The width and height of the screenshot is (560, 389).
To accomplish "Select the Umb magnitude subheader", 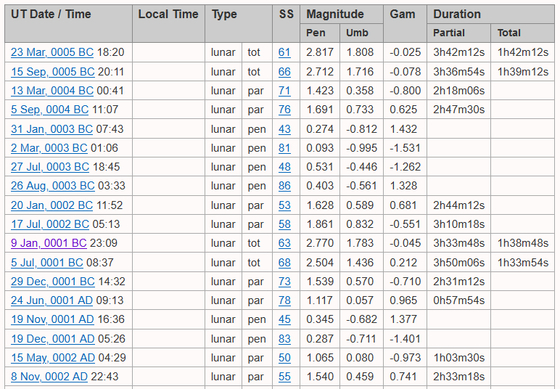I will (357, 33).
